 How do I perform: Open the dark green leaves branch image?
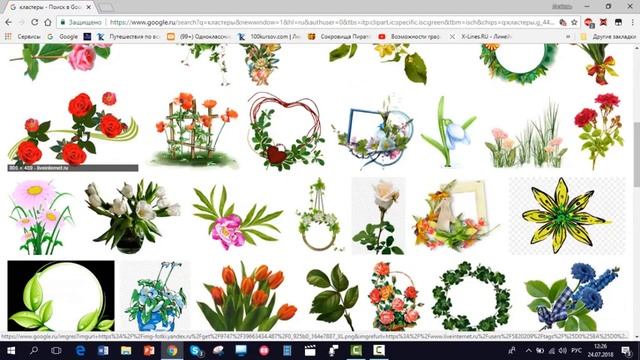(x=333, y=296)
